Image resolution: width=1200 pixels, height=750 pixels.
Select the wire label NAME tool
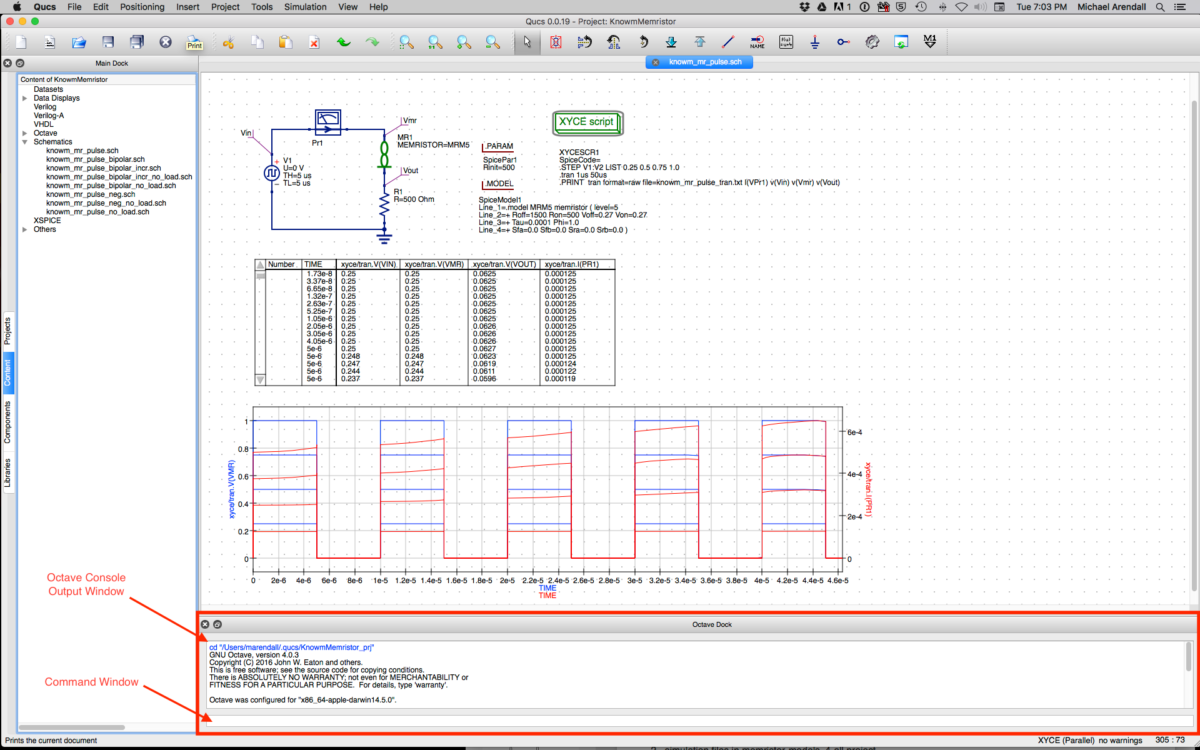[757, 43]
